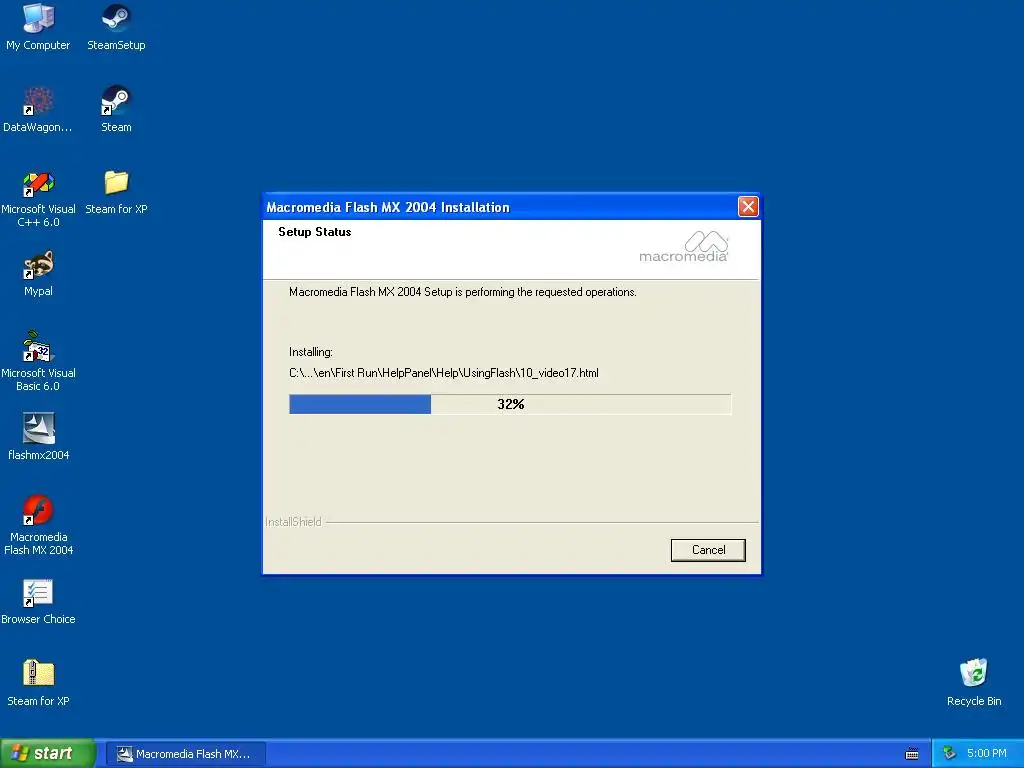Click the Macromedia logo in installer header
Viewport: 1024px width, 768px height.
684,246
